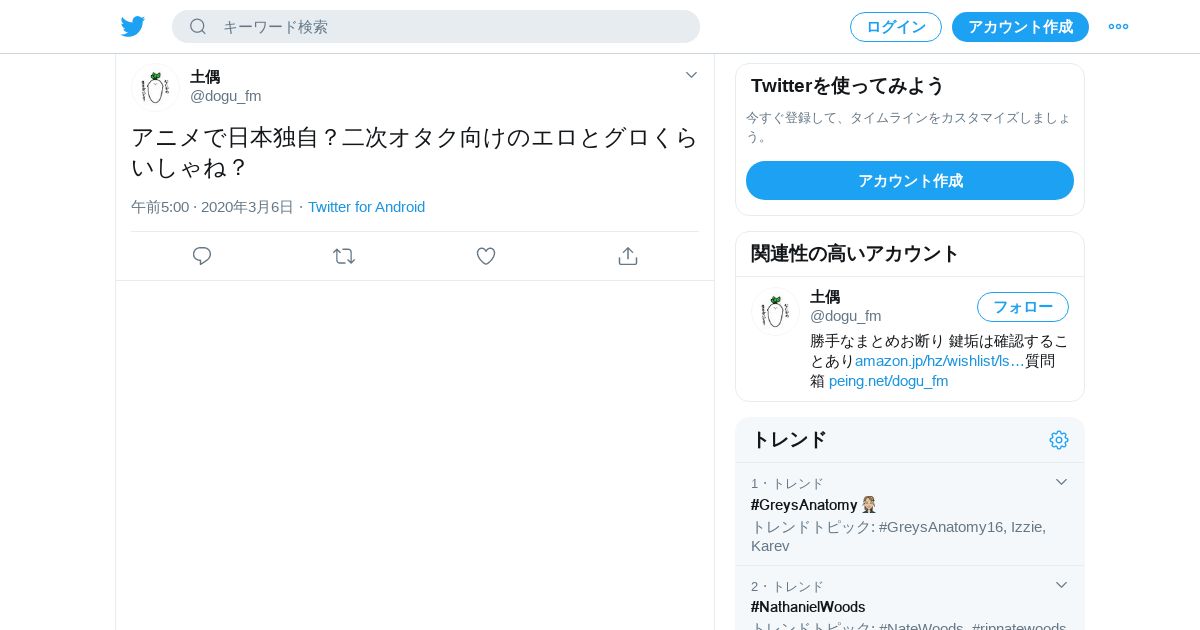Expand options for #GreysAnatomy trend
This screenshot has width=1200, height=630.
pyautogui.click(x=1062, y=482)
